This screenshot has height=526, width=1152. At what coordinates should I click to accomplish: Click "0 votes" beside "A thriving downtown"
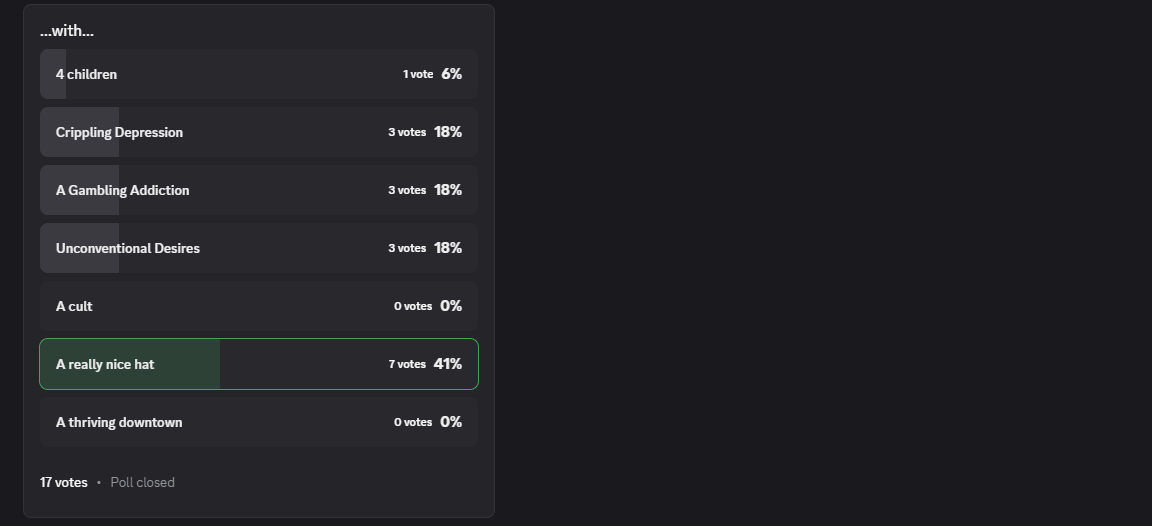pos(413,422)
